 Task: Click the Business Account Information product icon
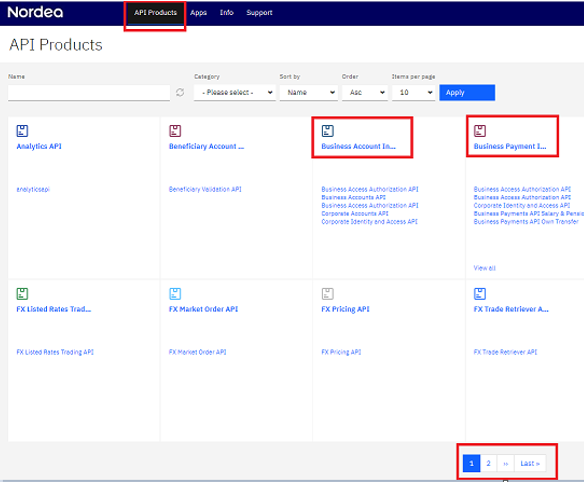click(328, 131)
